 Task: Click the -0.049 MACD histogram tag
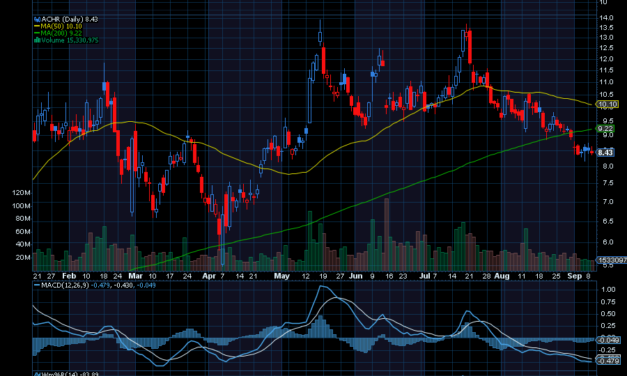pyautogui.click(x=608, y=340)
